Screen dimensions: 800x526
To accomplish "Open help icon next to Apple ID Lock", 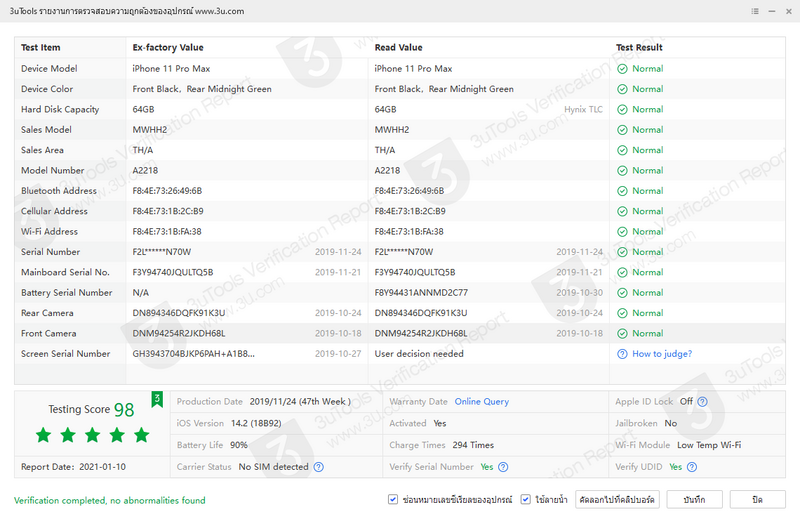I will point(703,402).
